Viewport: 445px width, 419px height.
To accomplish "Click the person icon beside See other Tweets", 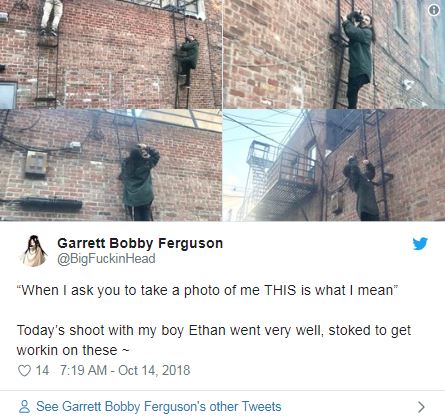I will (x=24, y=407).
